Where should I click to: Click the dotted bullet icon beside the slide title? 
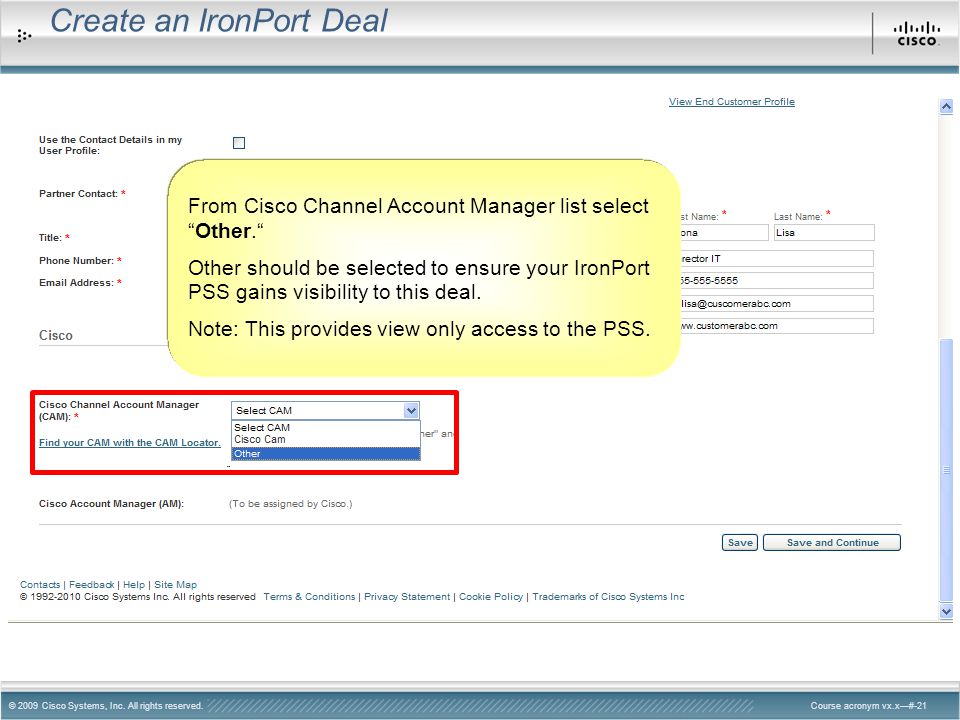click(x=24, y=36)
